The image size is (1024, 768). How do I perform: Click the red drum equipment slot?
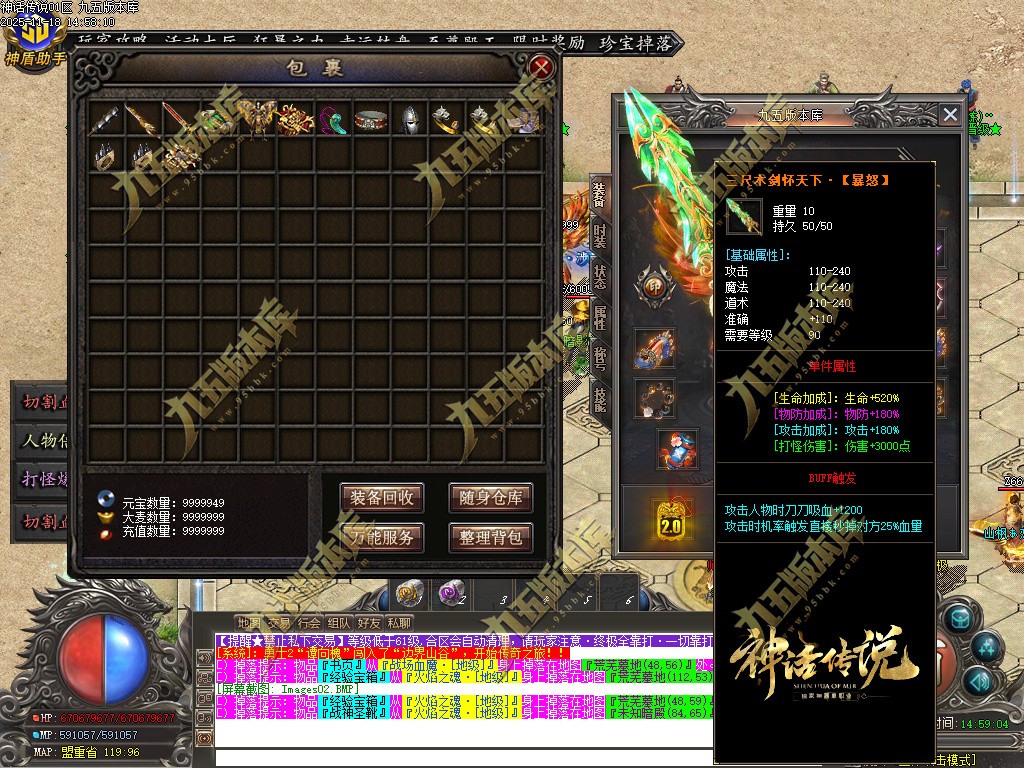(x=654, y=349)
